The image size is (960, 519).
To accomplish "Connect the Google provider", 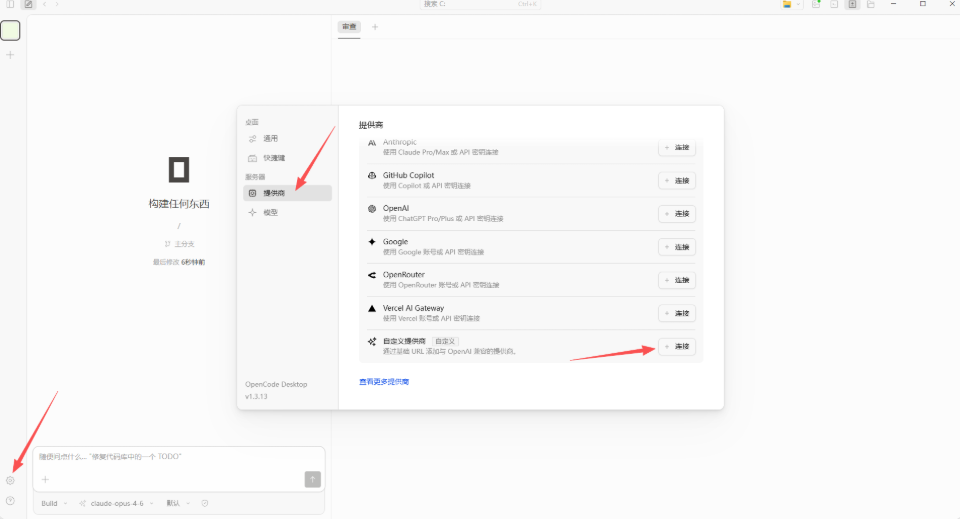I will [677, 247].
